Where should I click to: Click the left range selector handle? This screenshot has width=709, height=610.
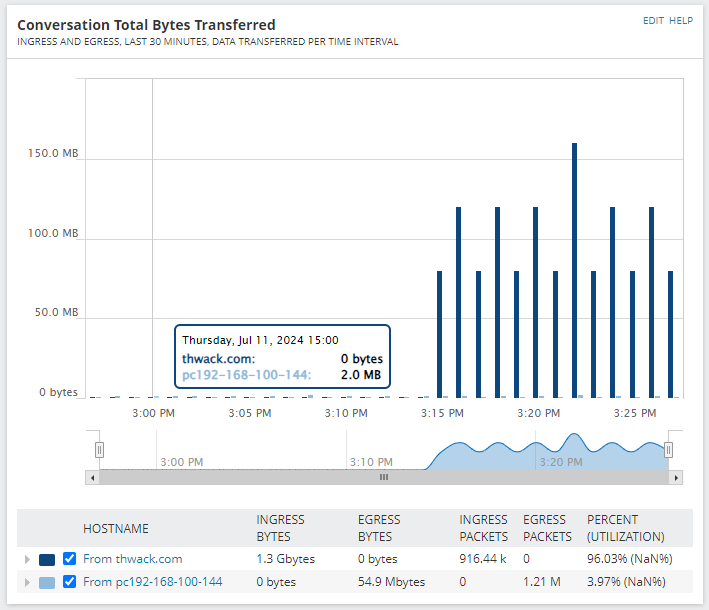point(99,450)
